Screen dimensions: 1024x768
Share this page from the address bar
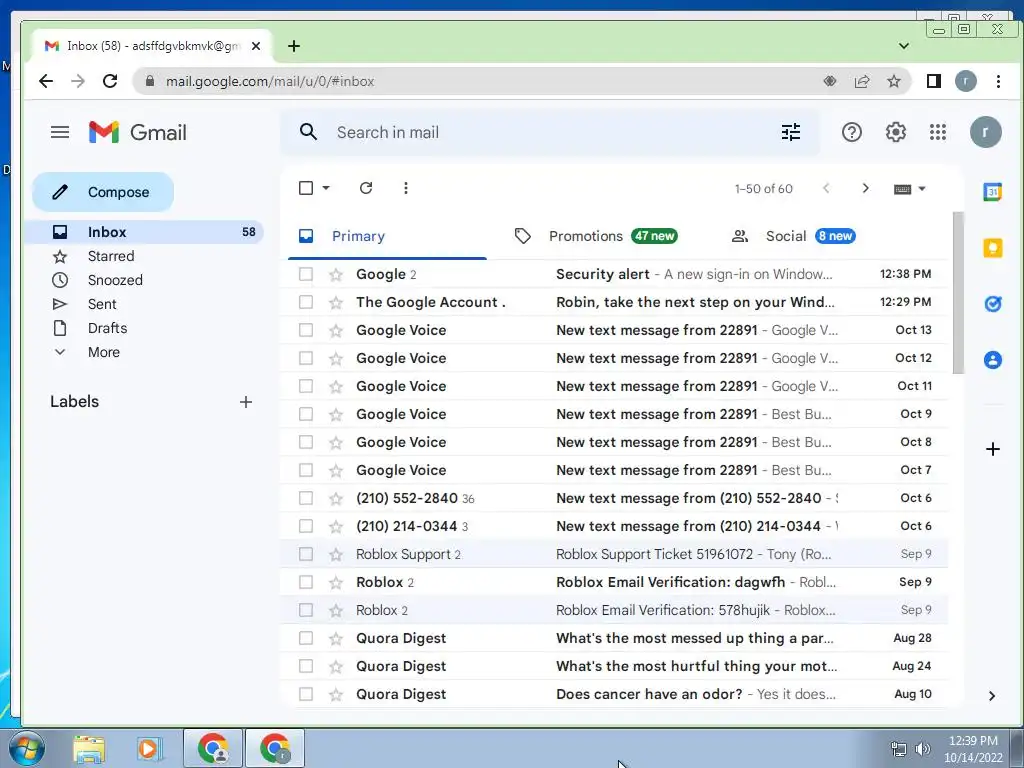861,81
